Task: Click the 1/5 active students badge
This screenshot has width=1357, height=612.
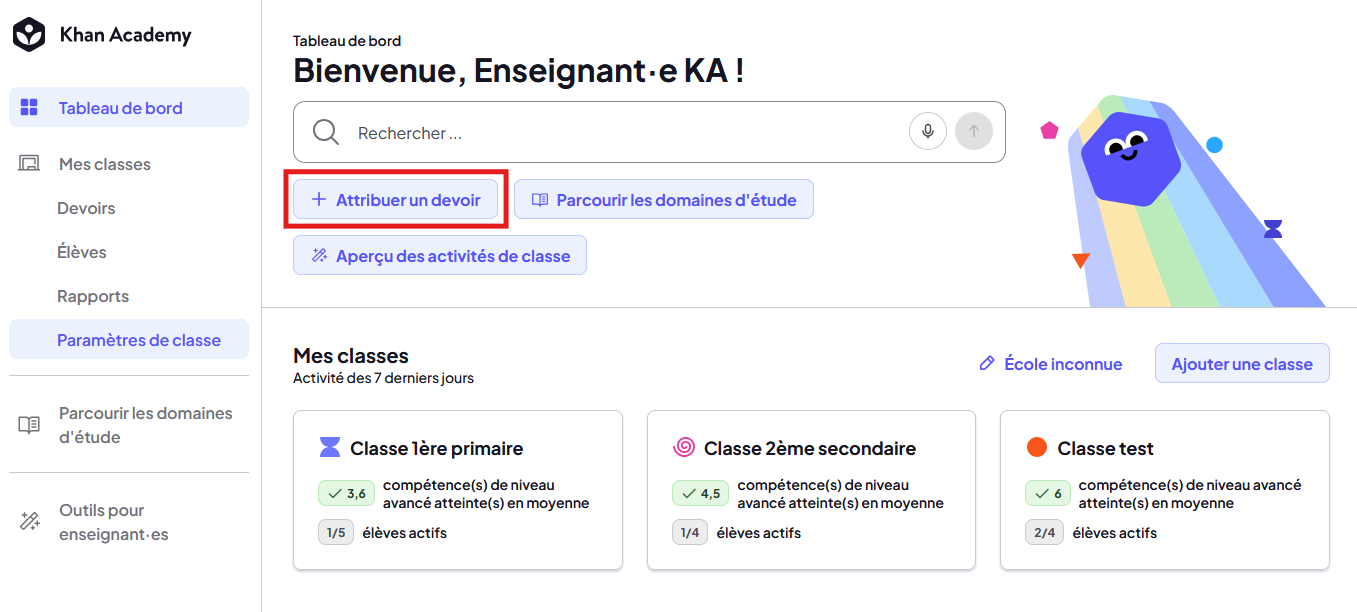Action: [x=336, y=533]
